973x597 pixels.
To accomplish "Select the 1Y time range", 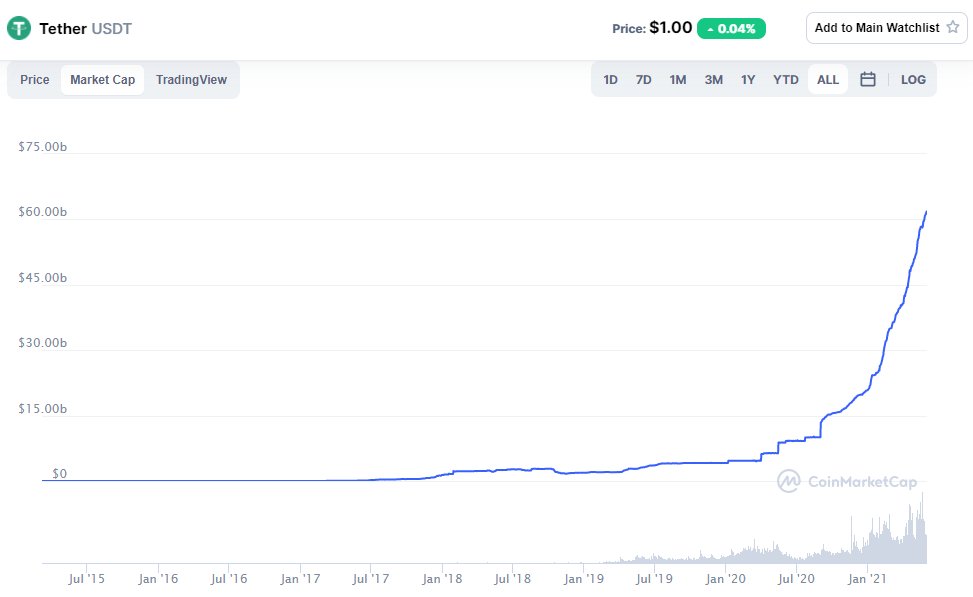I will [748, 79].
